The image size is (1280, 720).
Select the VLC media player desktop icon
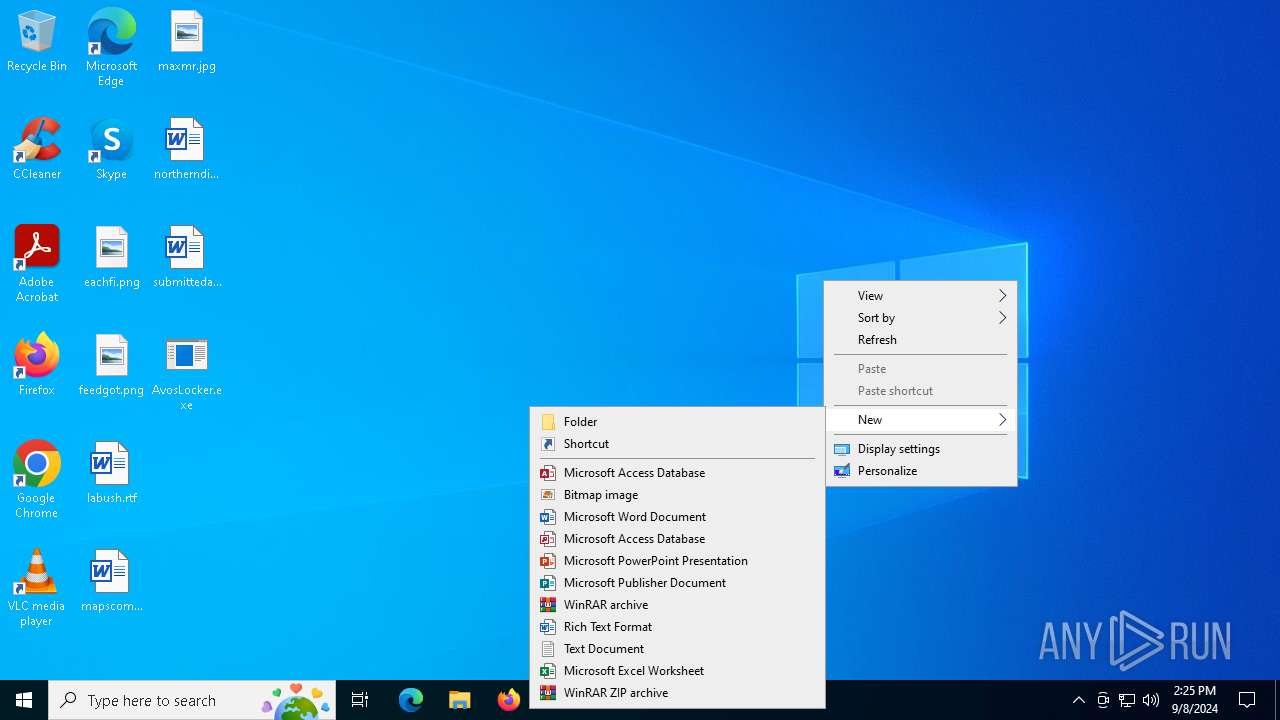click(x=37, y=588)
